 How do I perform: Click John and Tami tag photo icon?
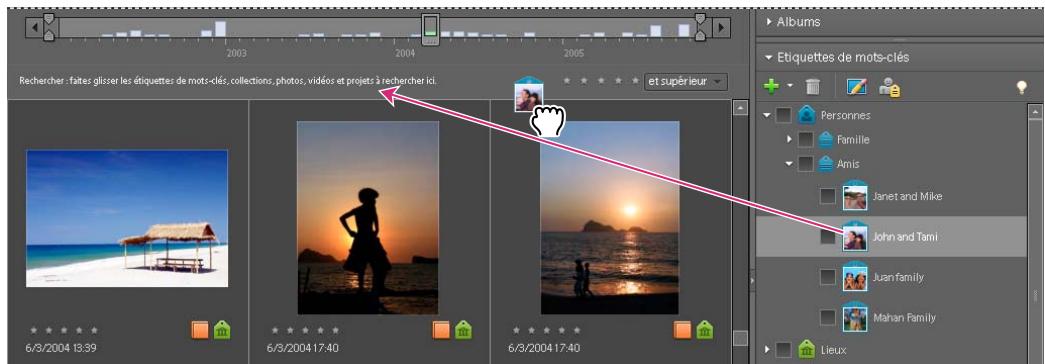854,236
